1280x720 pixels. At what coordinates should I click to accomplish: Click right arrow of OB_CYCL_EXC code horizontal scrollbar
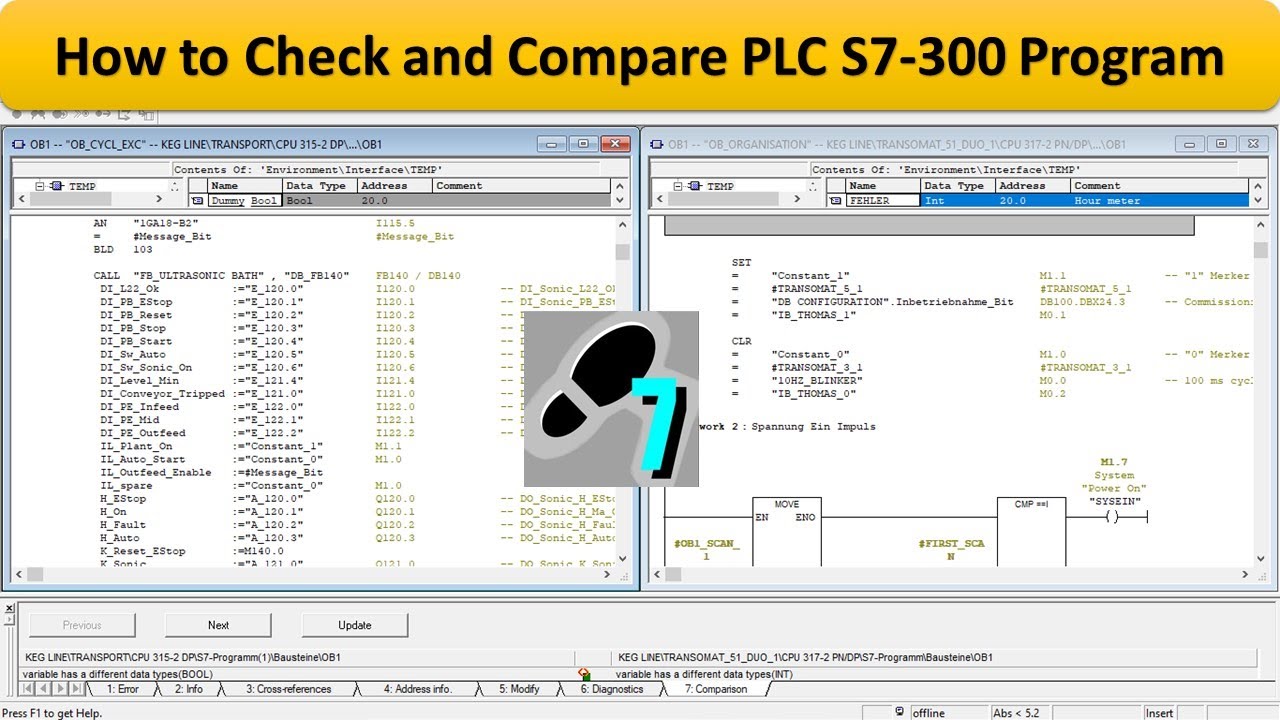[606, 575]
